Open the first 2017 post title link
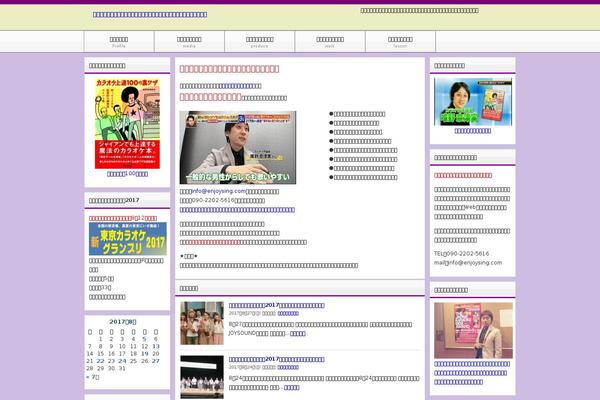This screenshot has width=600, height=400. 277,305
